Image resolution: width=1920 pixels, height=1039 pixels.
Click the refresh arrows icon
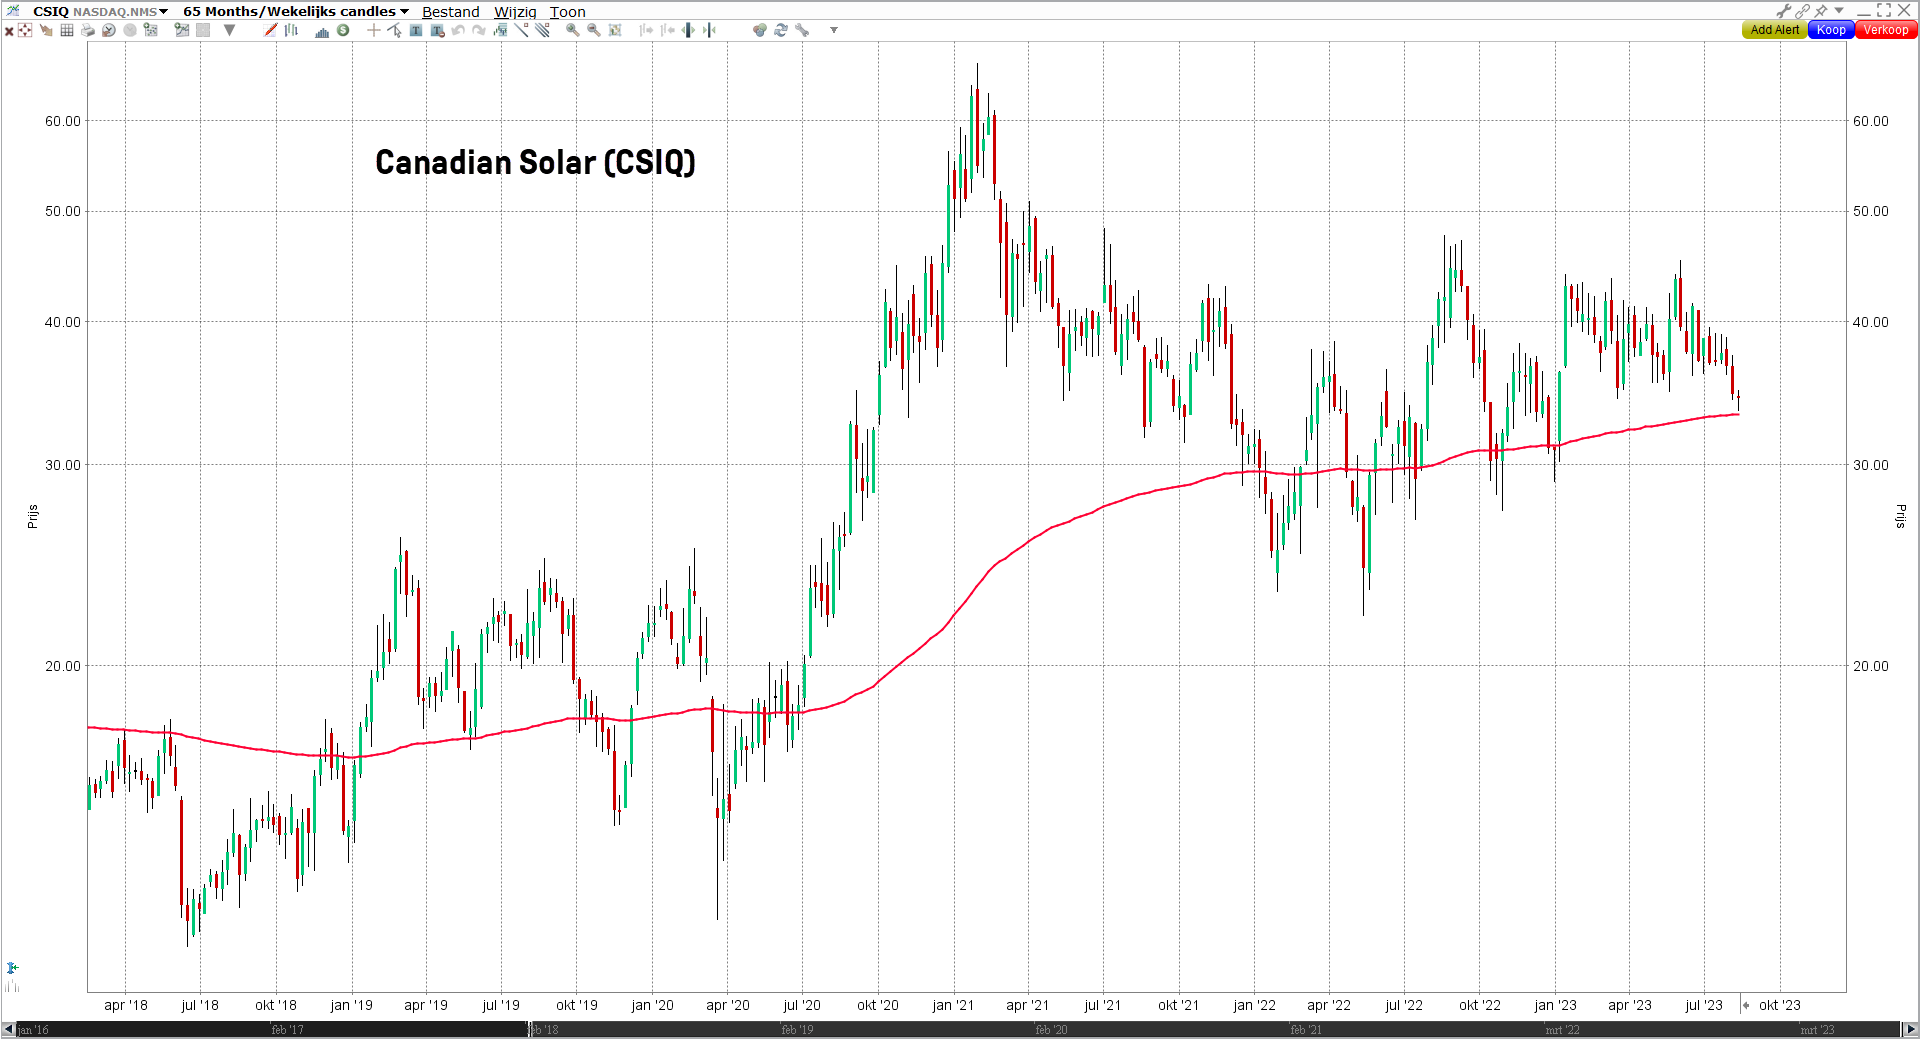click(781, 30)
